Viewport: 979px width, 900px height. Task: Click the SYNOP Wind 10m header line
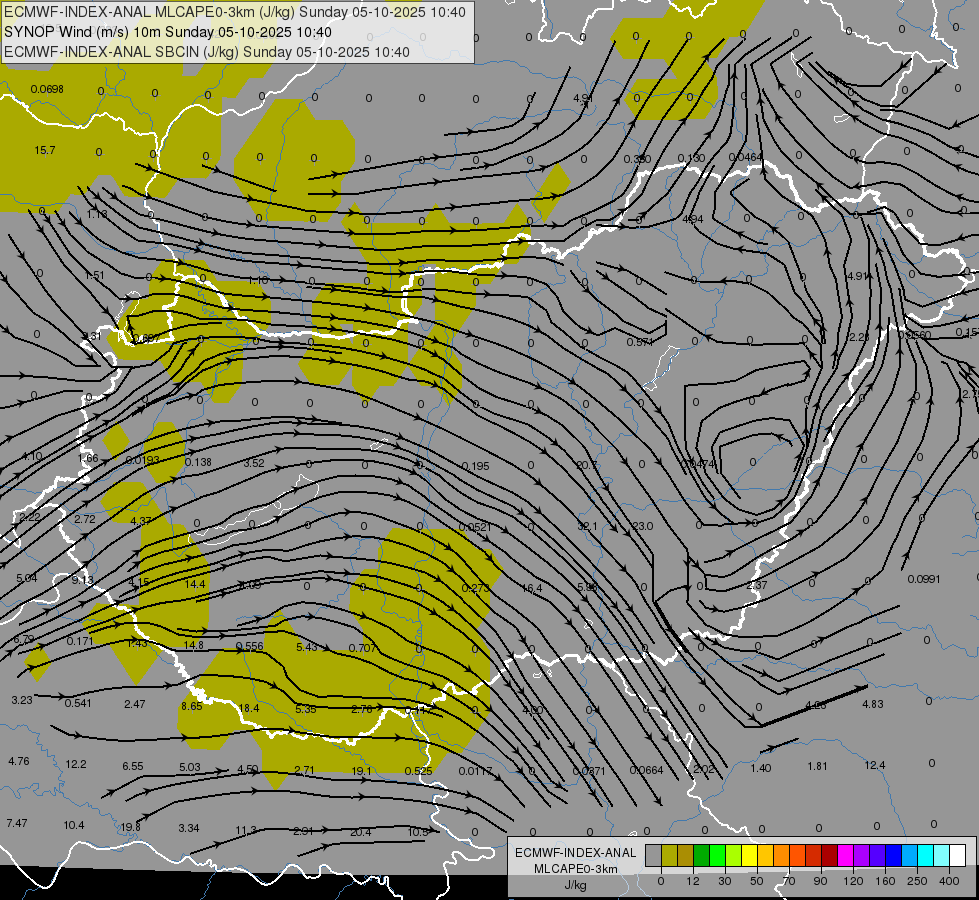[x=168, y=32]
